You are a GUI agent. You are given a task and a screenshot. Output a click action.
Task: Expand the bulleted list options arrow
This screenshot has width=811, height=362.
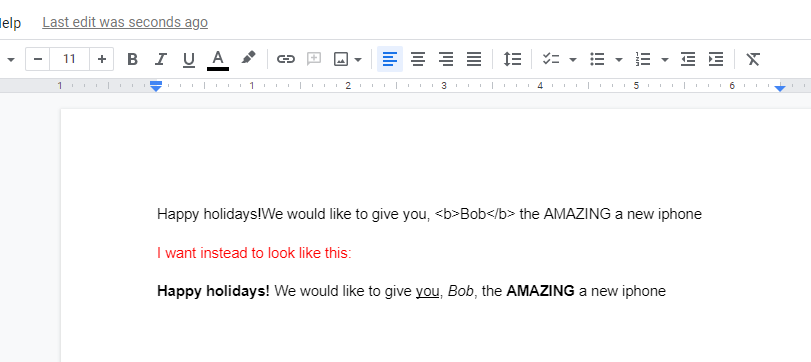(619, 59)
